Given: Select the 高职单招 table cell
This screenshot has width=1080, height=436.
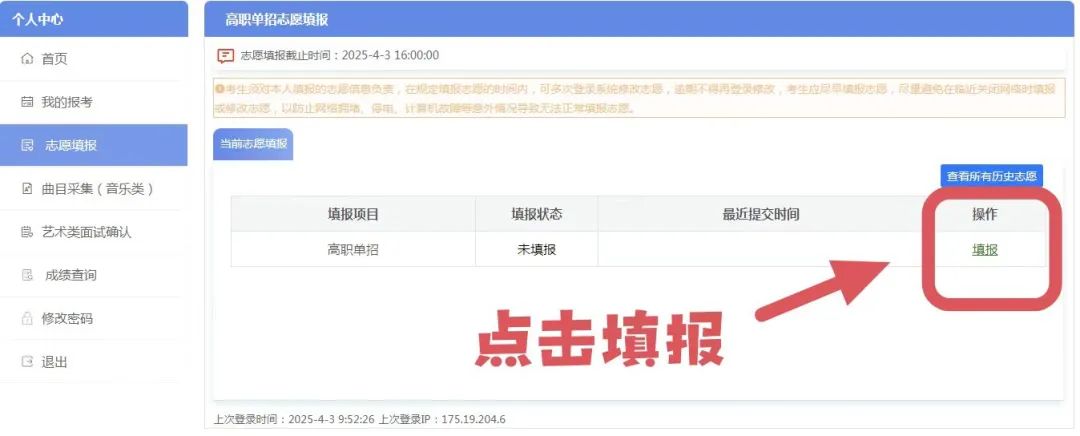Looking at the screenshot, I should point(353,250).
